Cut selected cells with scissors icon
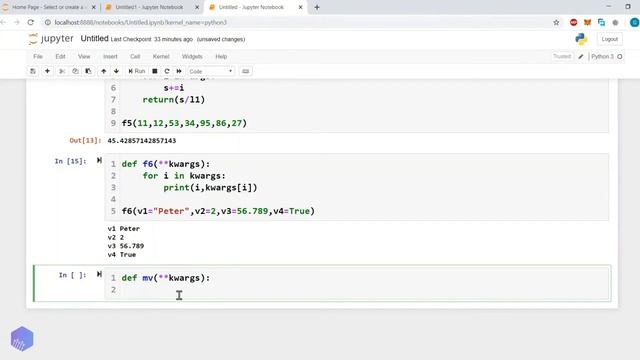Viewport: 640px width, 360px height. tap(62, 71)
